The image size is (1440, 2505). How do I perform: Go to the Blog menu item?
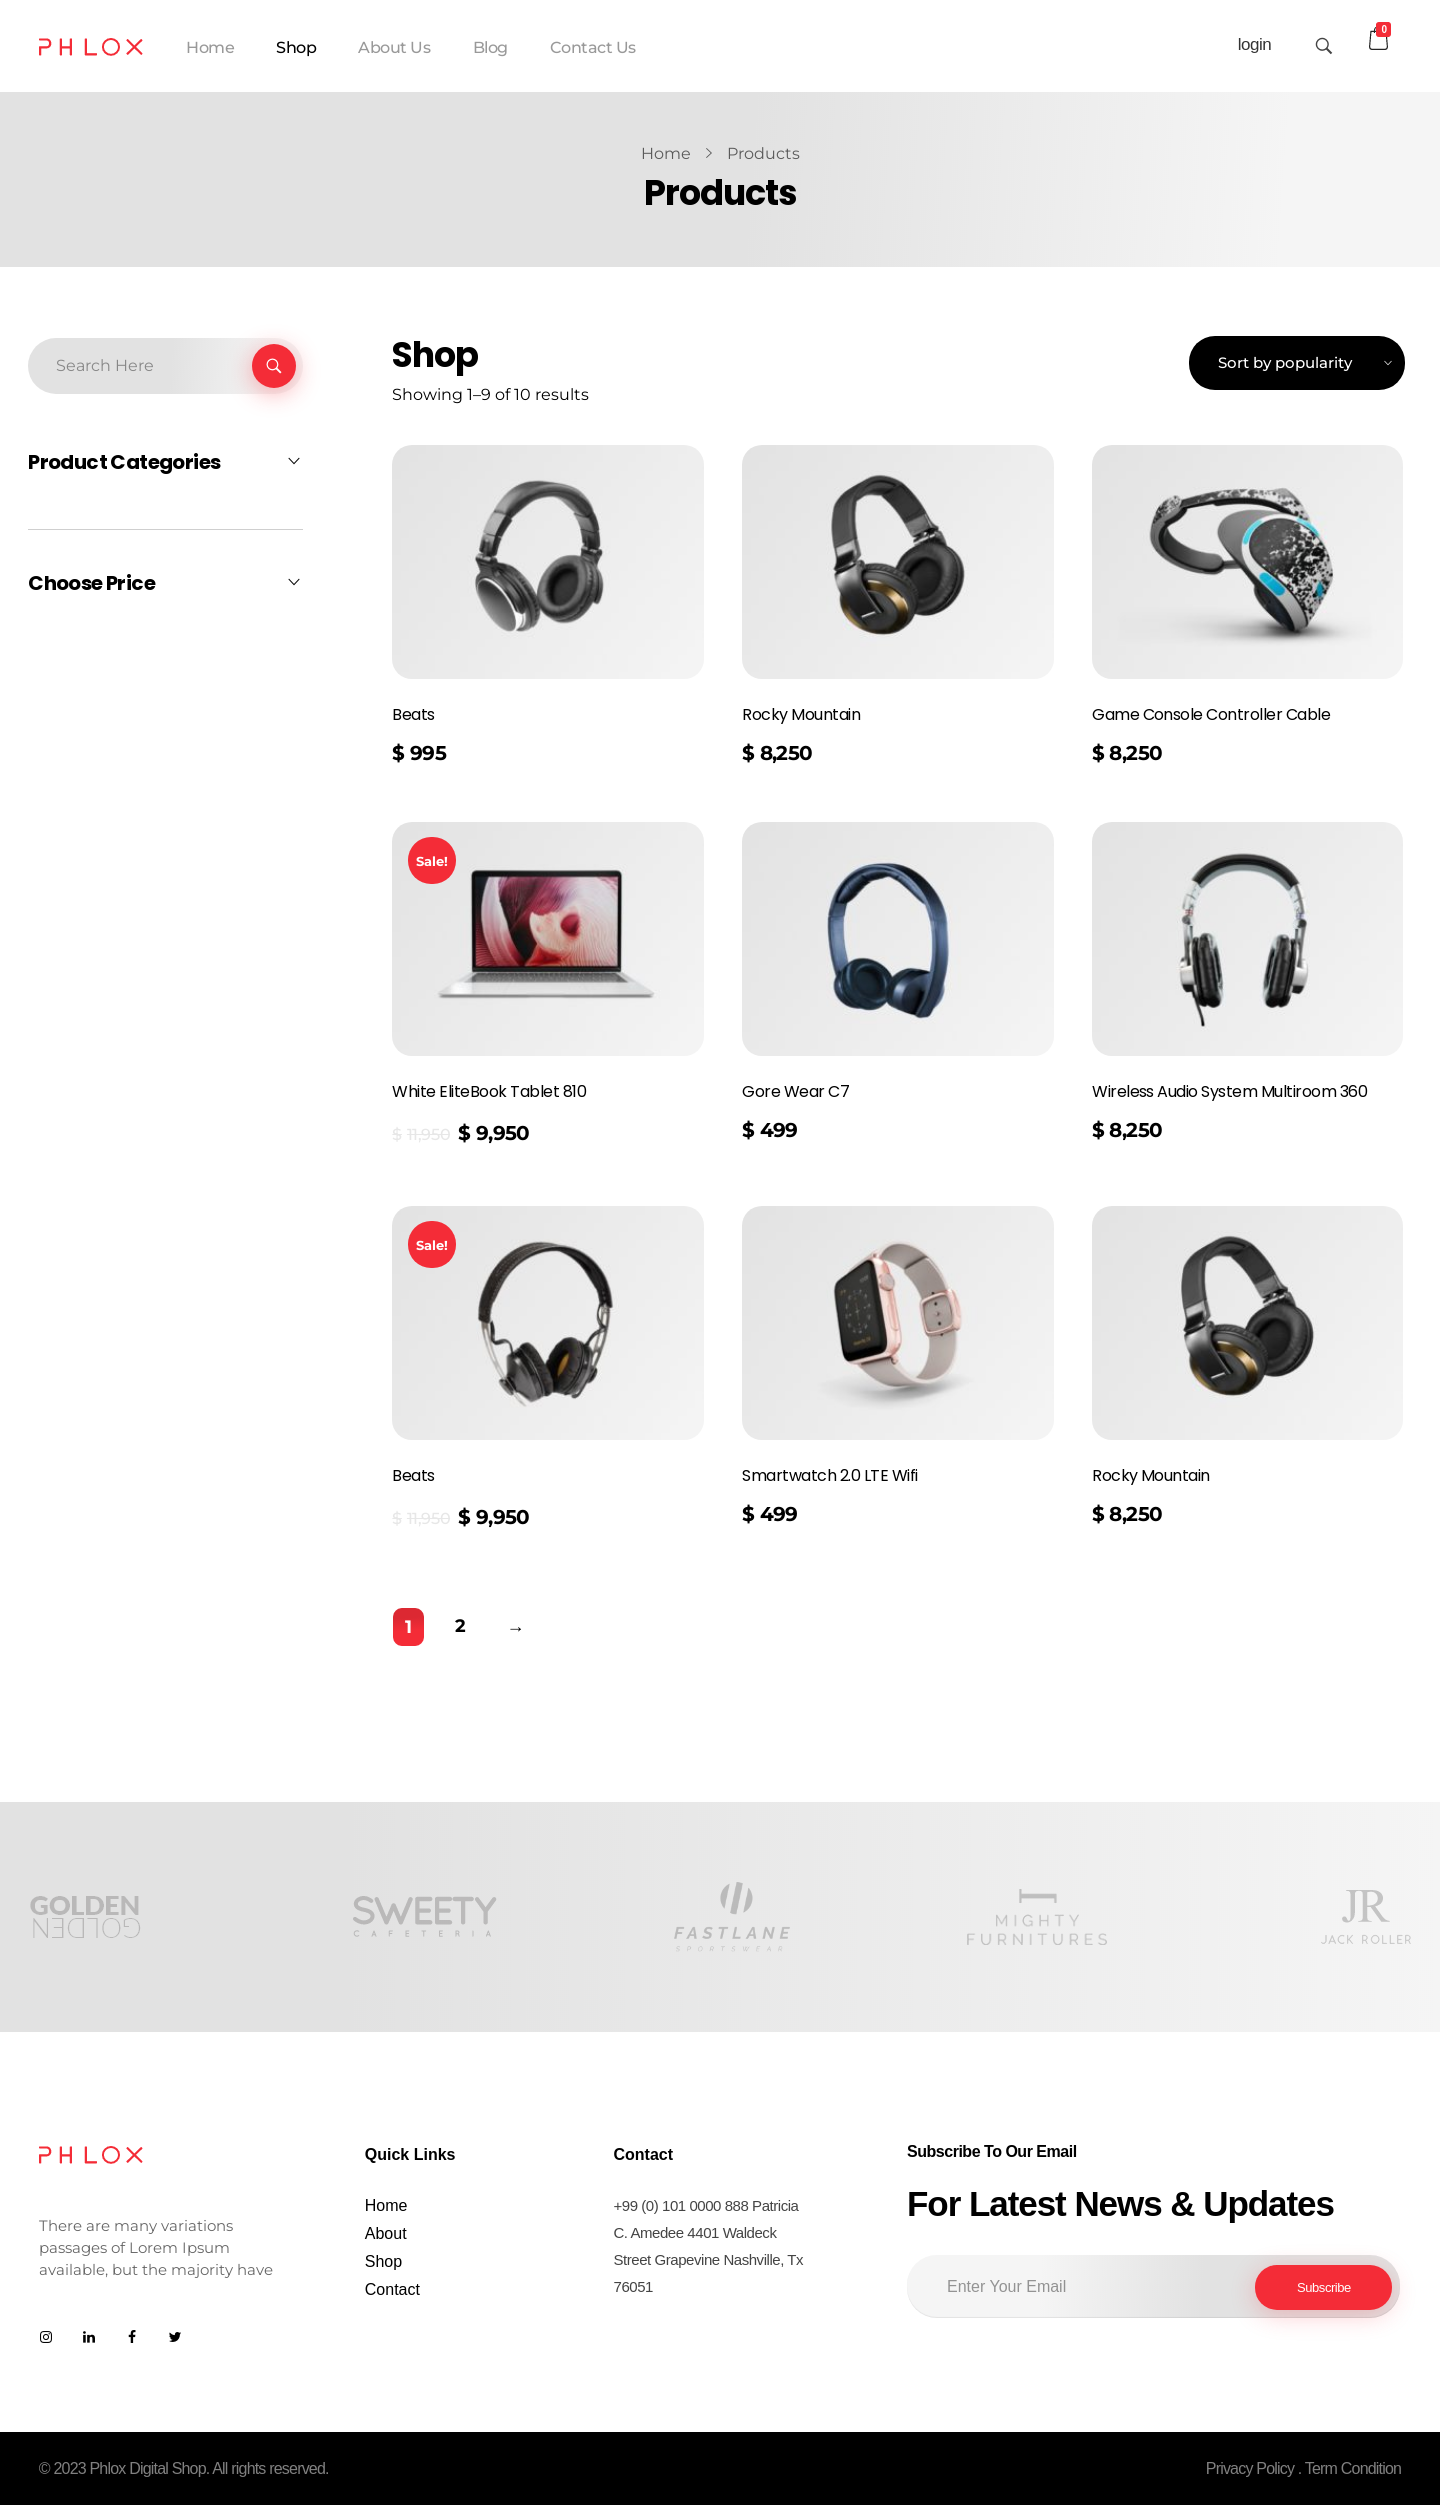click(x=490, y=47)
